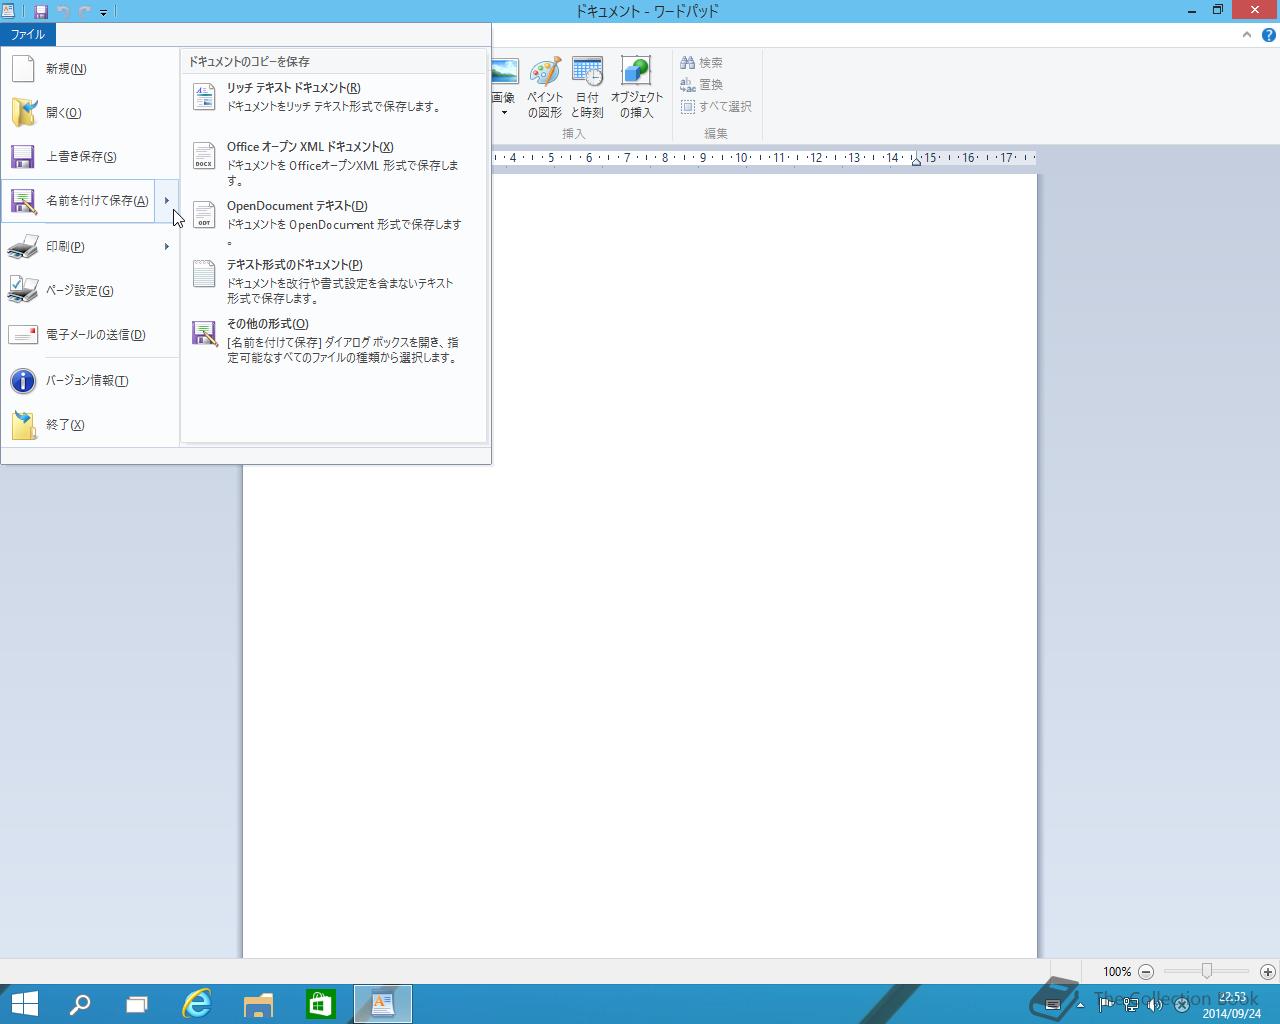Click the WordPad application icon in title bar

pyautogui.click(x=9, y=11)
